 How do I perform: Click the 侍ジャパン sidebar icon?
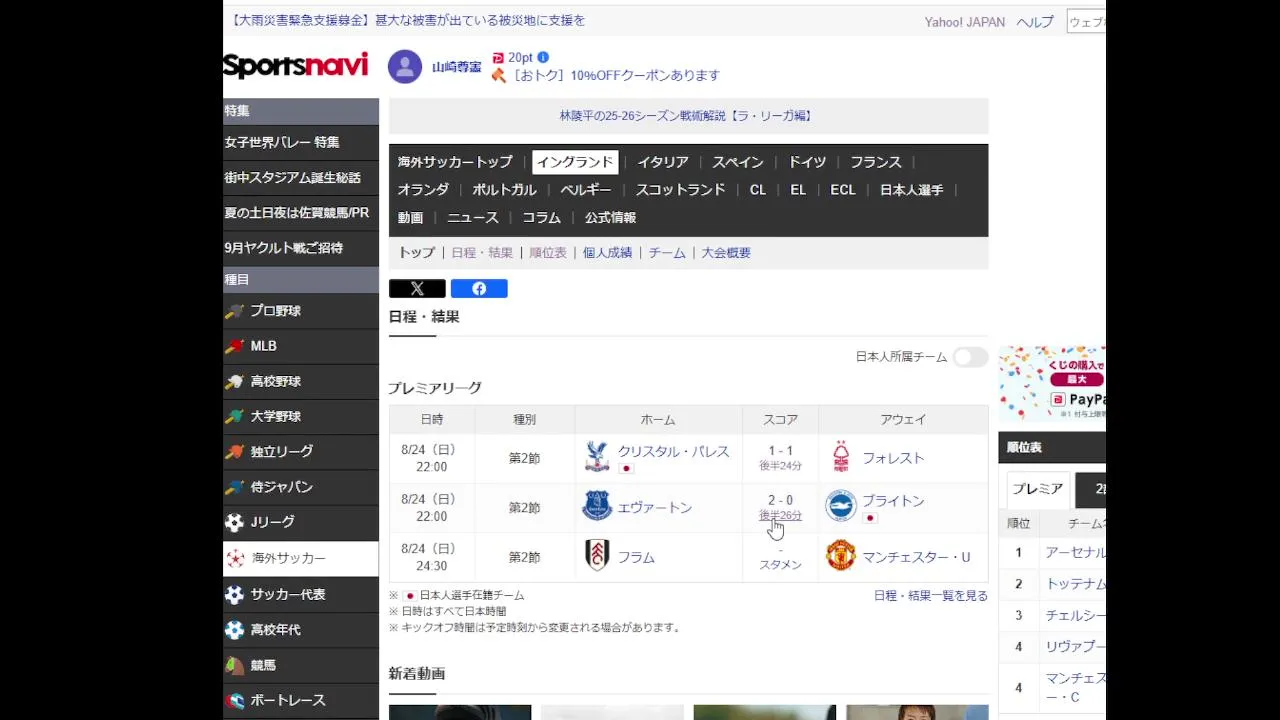click(x=234, y=487)
